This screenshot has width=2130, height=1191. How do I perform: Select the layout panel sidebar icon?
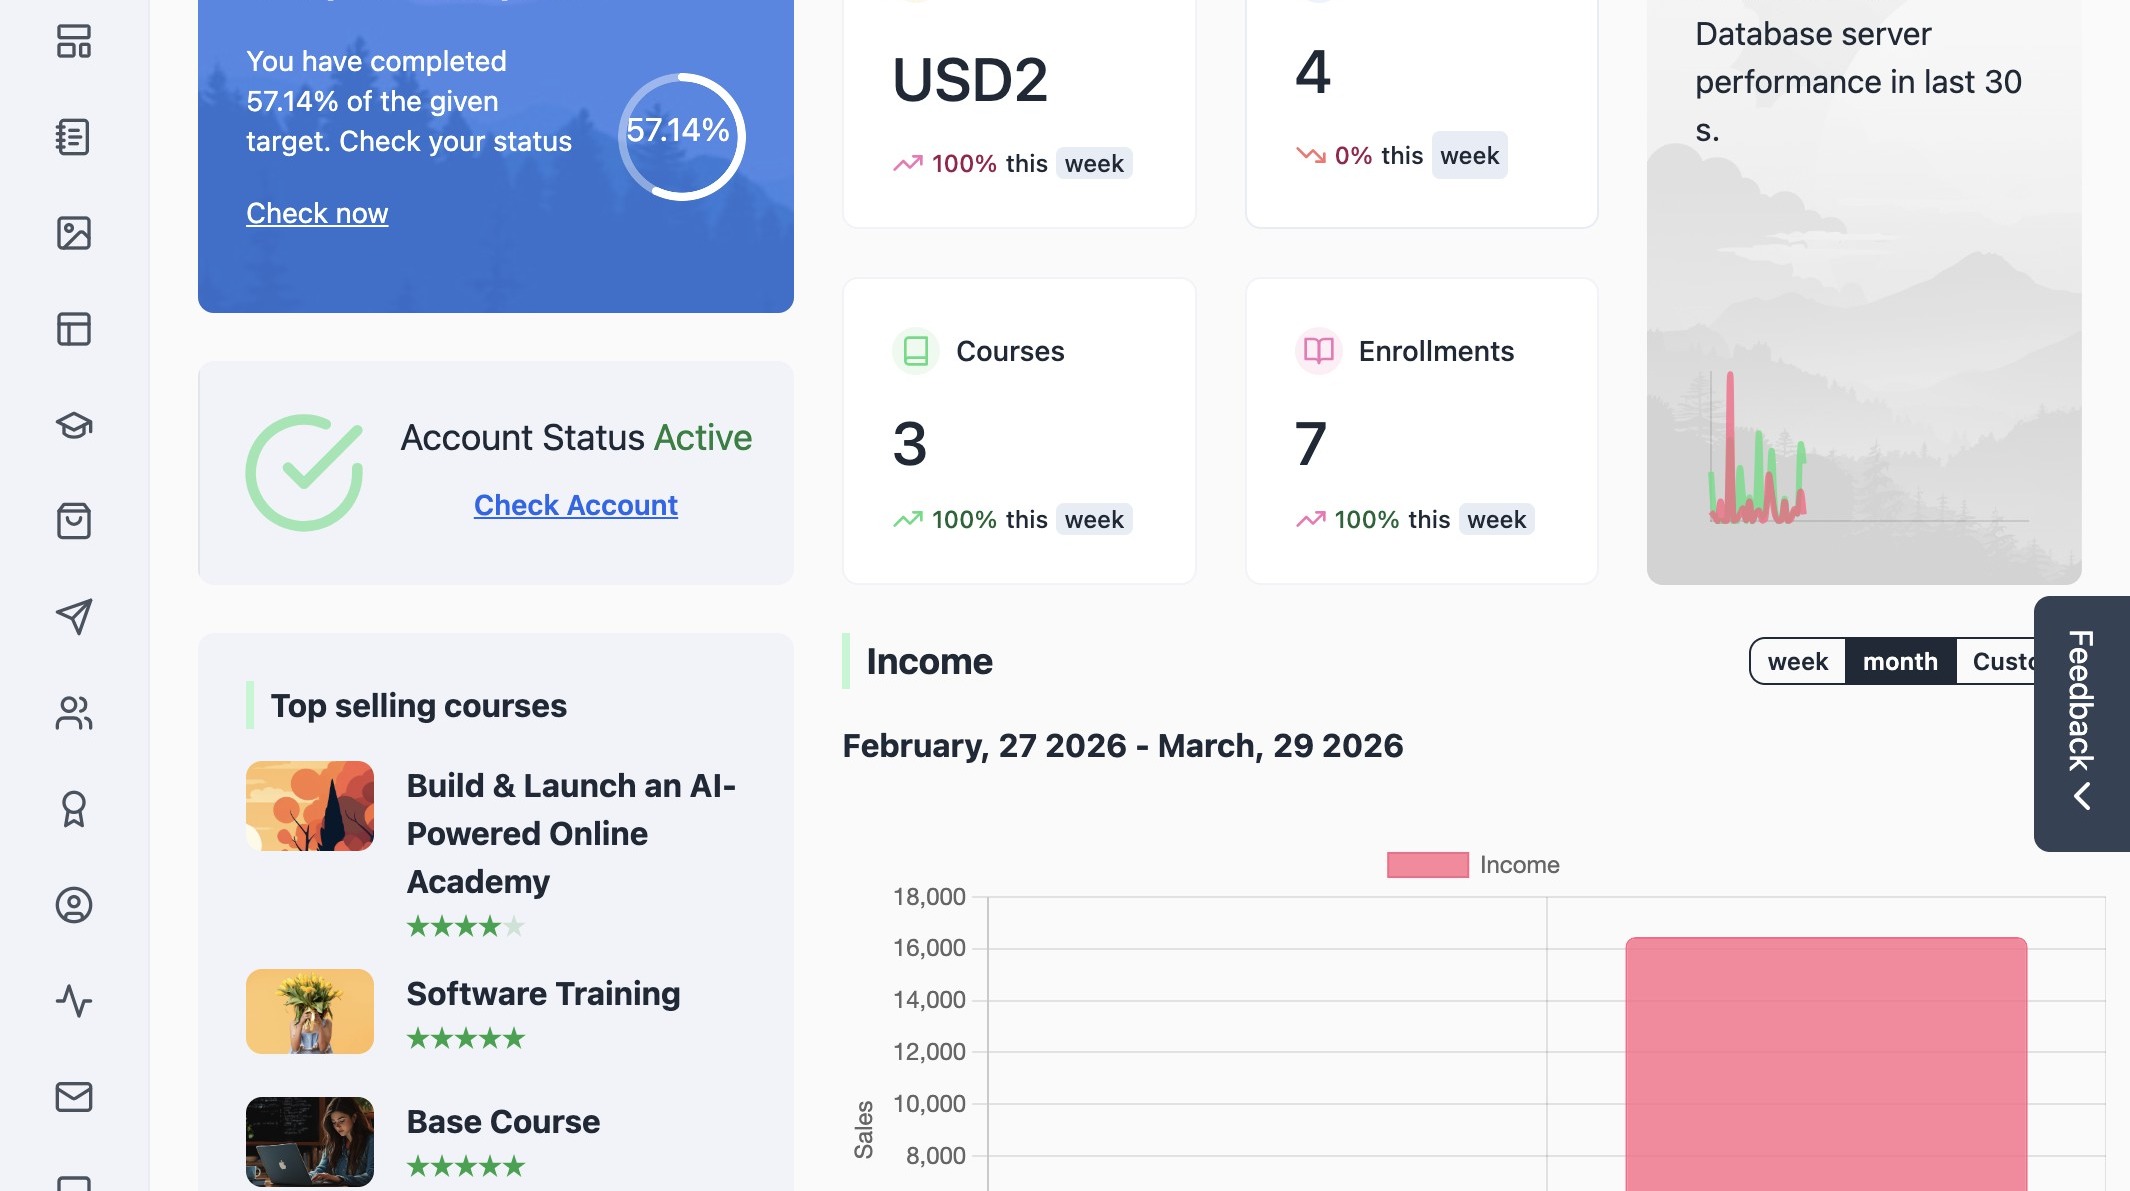coord(74,329)
